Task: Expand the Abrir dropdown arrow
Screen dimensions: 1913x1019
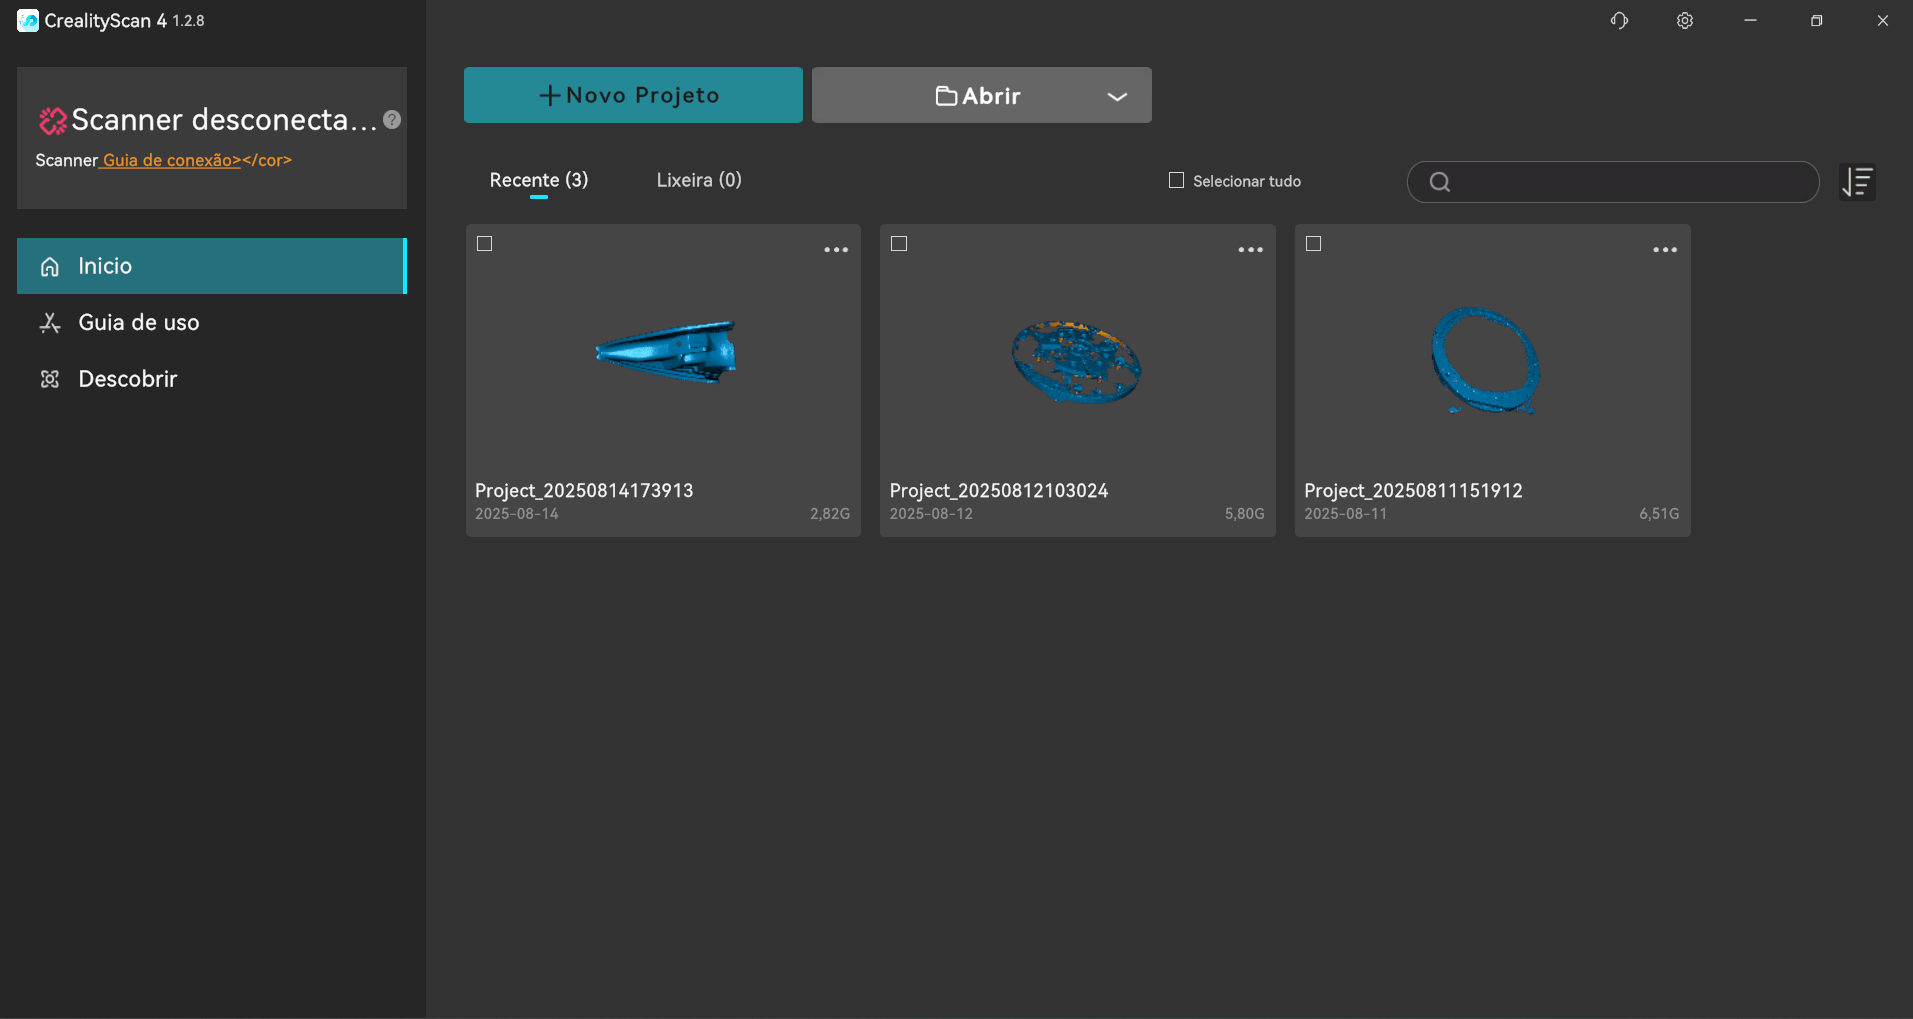Action: coord(1117,96)
